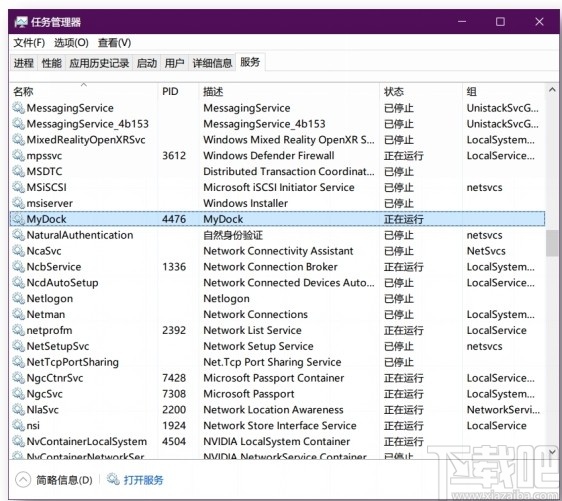Click the gear icon beside msiserver
The height and width of the screenshot is (501, 562).
pyautogui.click(x=18, y=203)
